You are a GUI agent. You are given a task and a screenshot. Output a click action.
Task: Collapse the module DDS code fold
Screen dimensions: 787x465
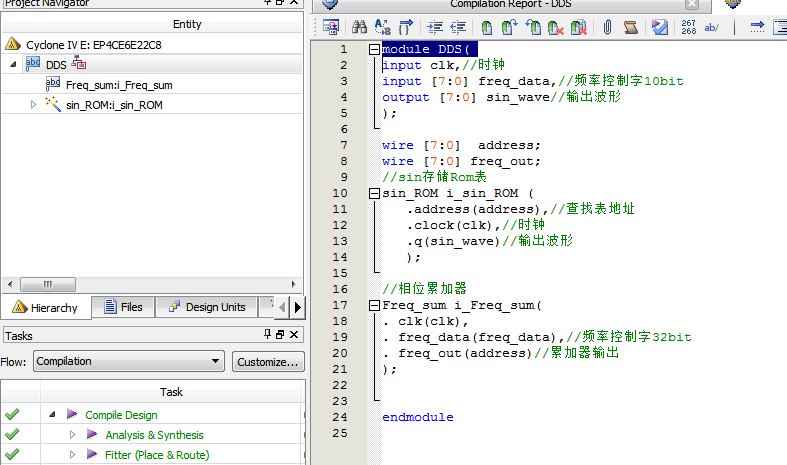coord(374,49)
